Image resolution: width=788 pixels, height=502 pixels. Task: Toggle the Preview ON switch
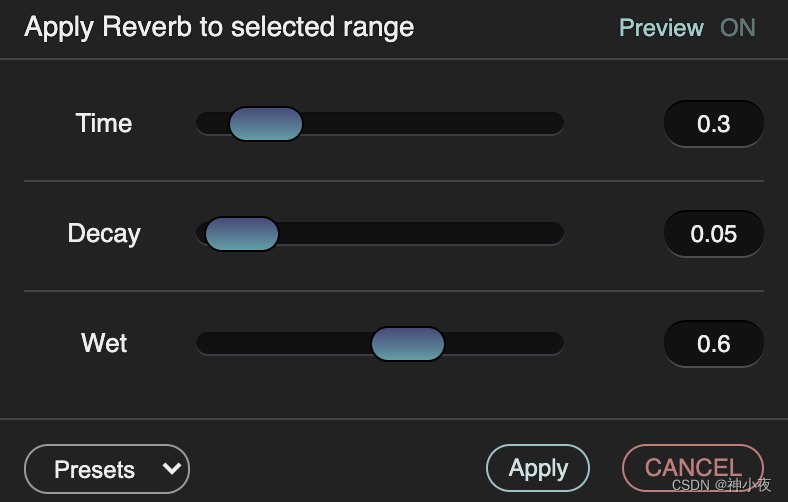click(x=738, y=27)
